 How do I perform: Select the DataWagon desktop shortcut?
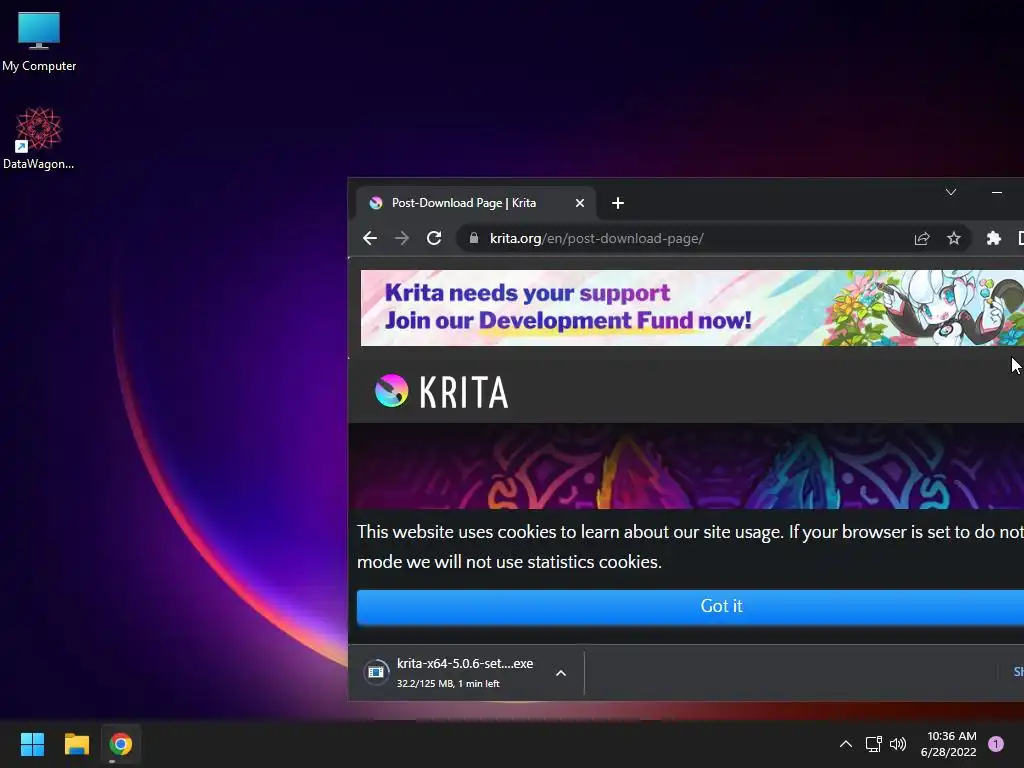39,138
